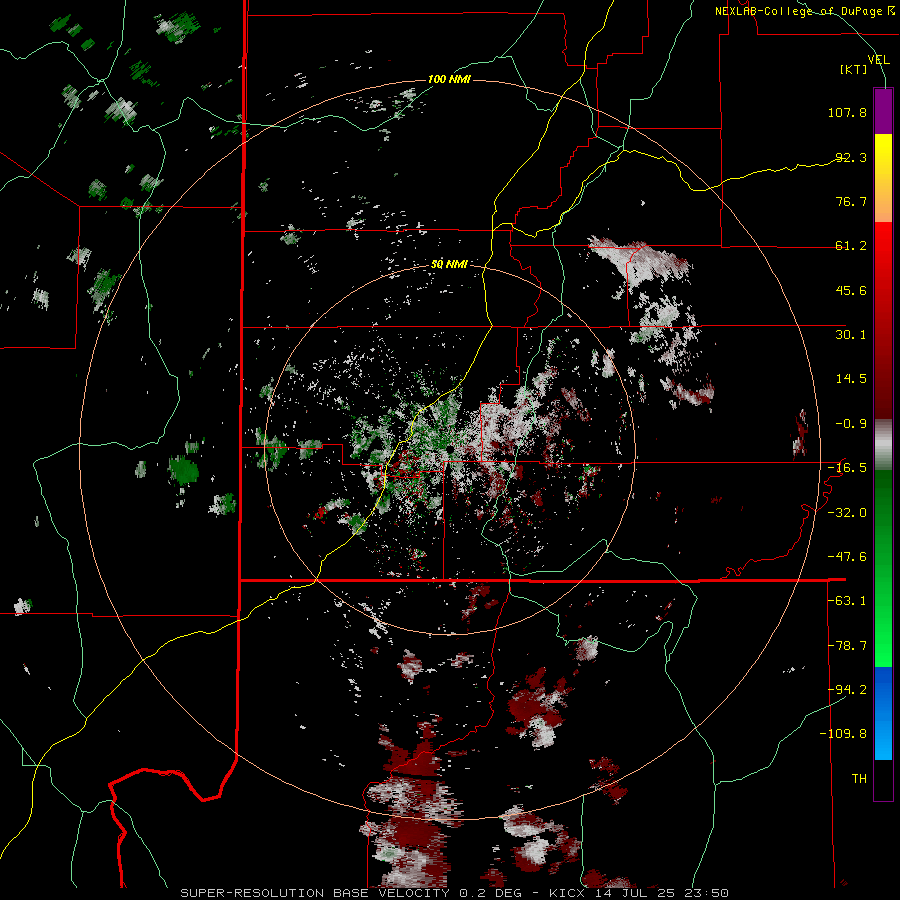The width and height of the screenshot is (900, 900).
Task: Click the -0.9 velocity scale value
Action: coord(851,424)
